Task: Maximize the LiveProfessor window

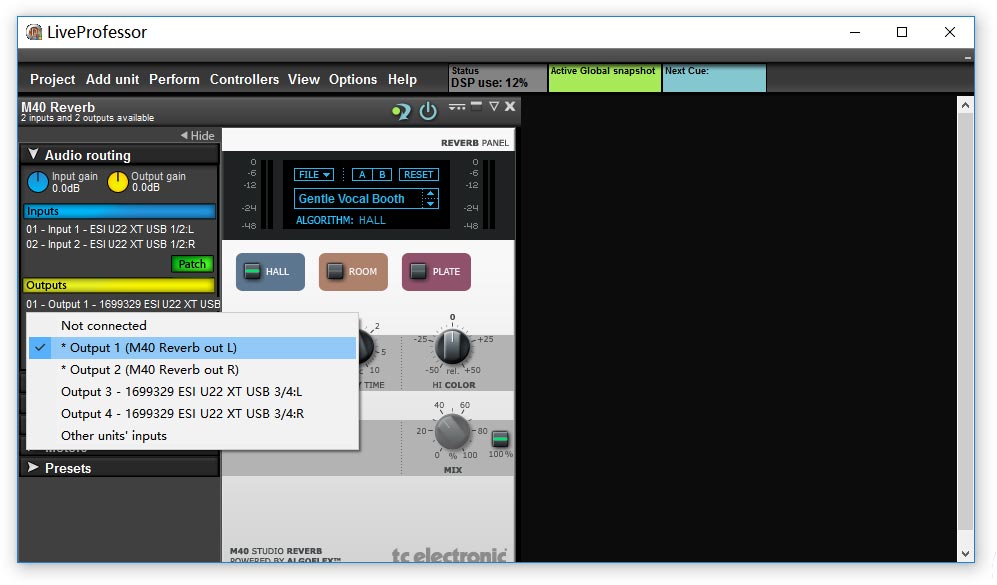Action: coord(902,32)
